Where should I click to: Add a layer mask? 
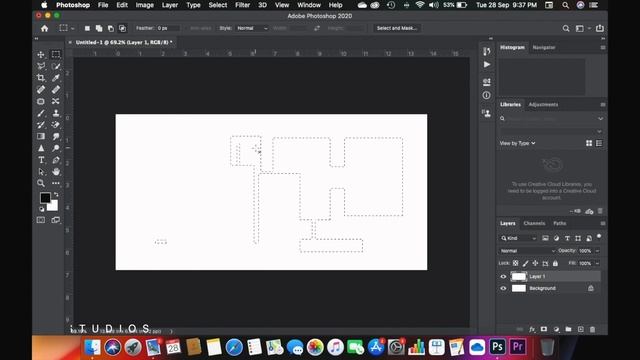(x=544, y=329)
